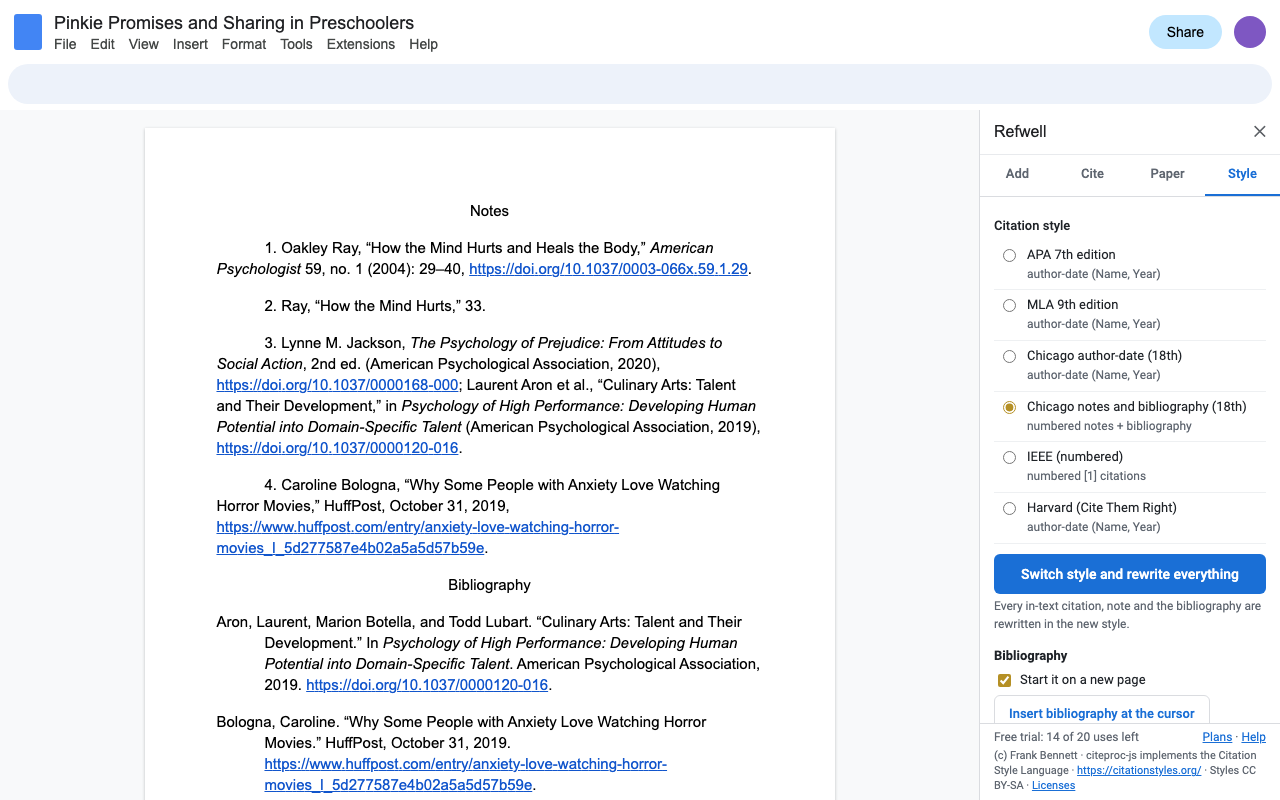
Task: Open the purple account avatar
Action: pos(1250,32)
